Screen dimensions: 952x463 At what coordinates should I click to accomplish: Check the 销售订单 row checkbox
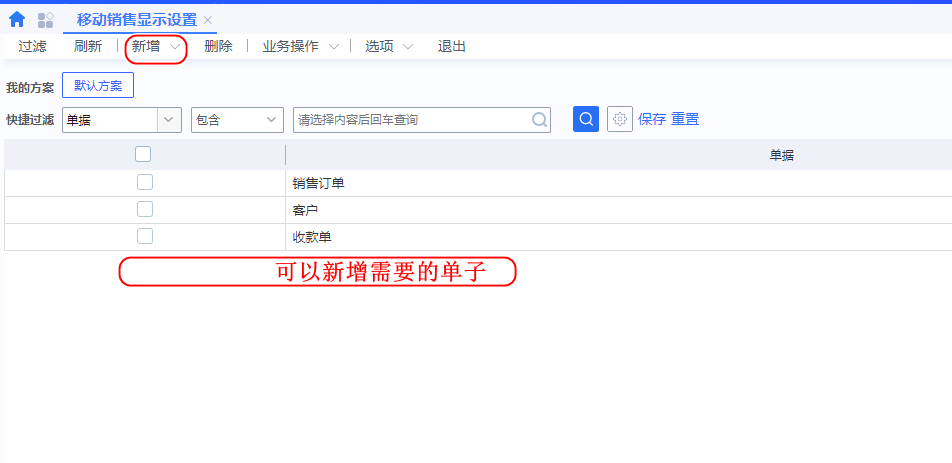click(145, 182)
